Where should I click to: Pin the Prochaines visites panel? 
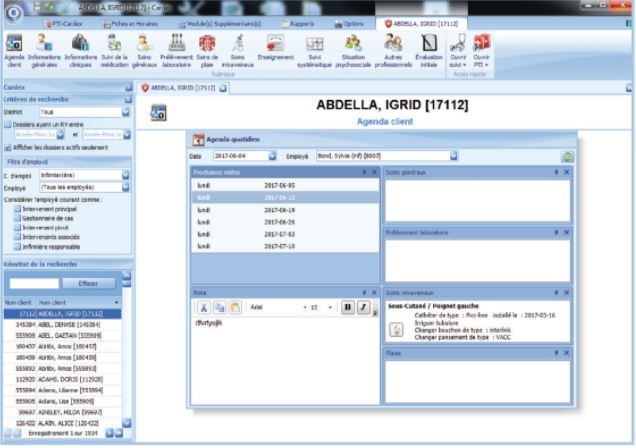[364, 172]
